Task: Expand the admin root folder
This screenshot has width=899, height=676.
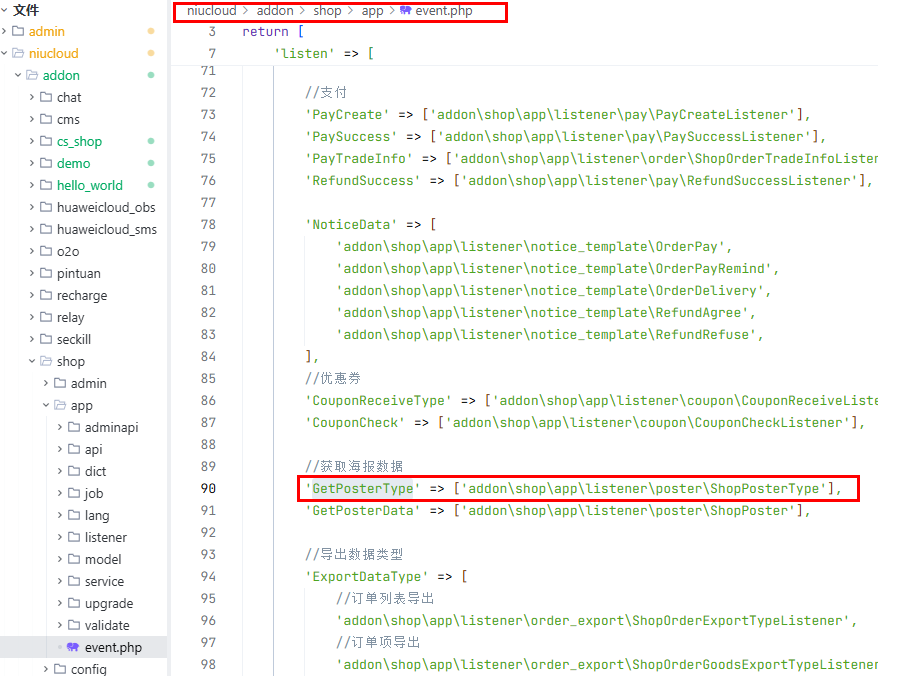Action: coord(6,32)
